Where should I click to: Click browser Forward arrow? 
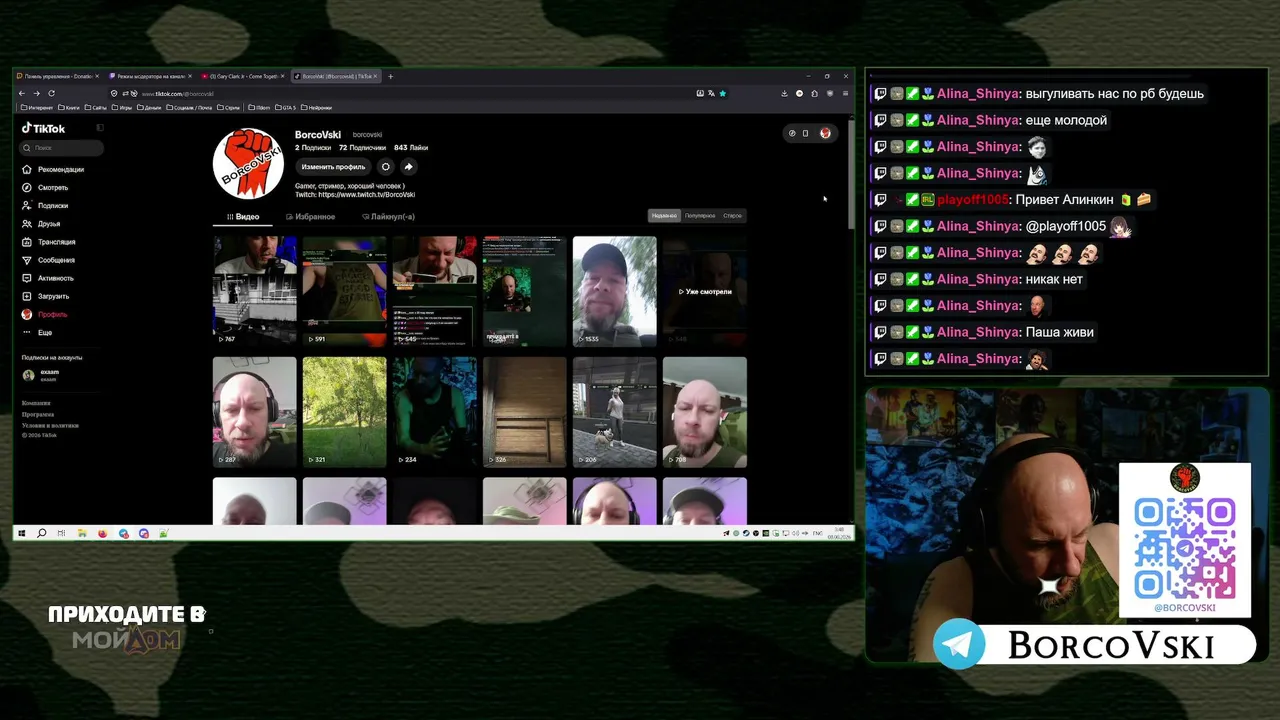click(37, 93)
